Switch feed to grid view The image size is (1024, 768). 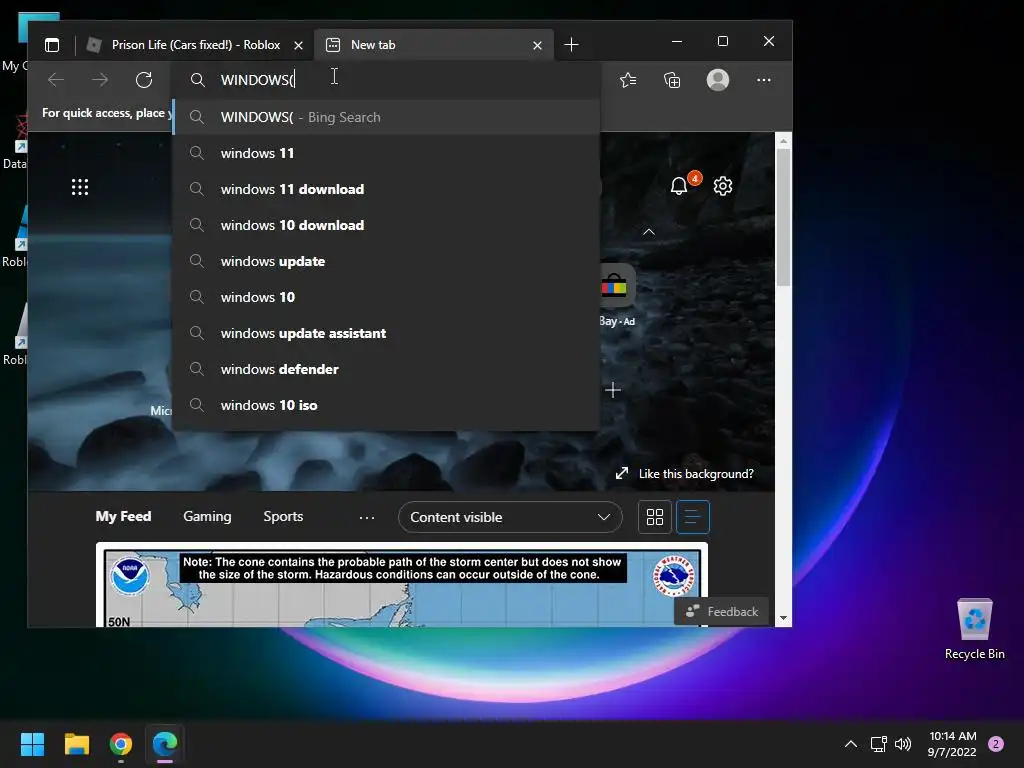(x=655, y=517)
